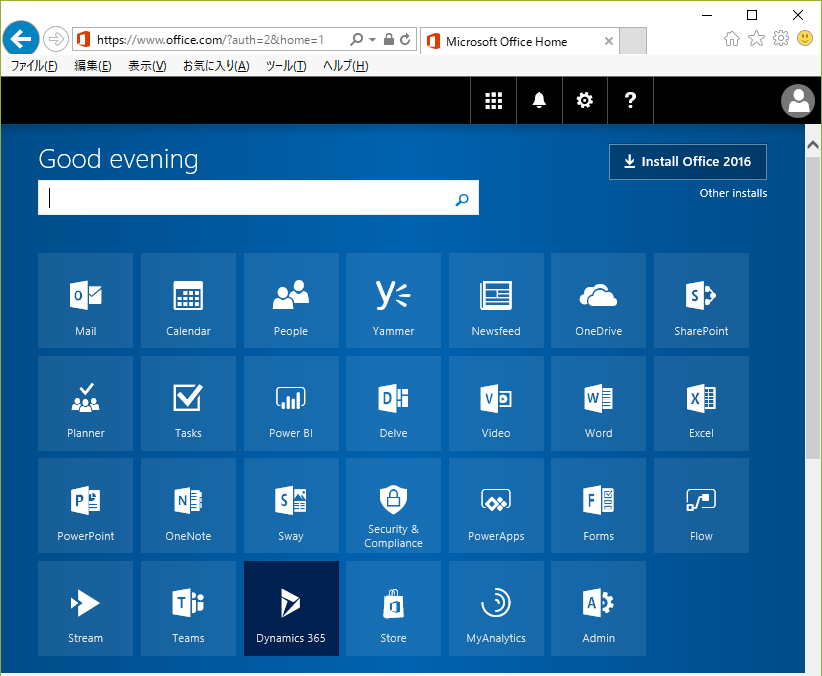822x676 pixels.
Task: Select the Microsoft Office Home tab
Action: (505, 41)
